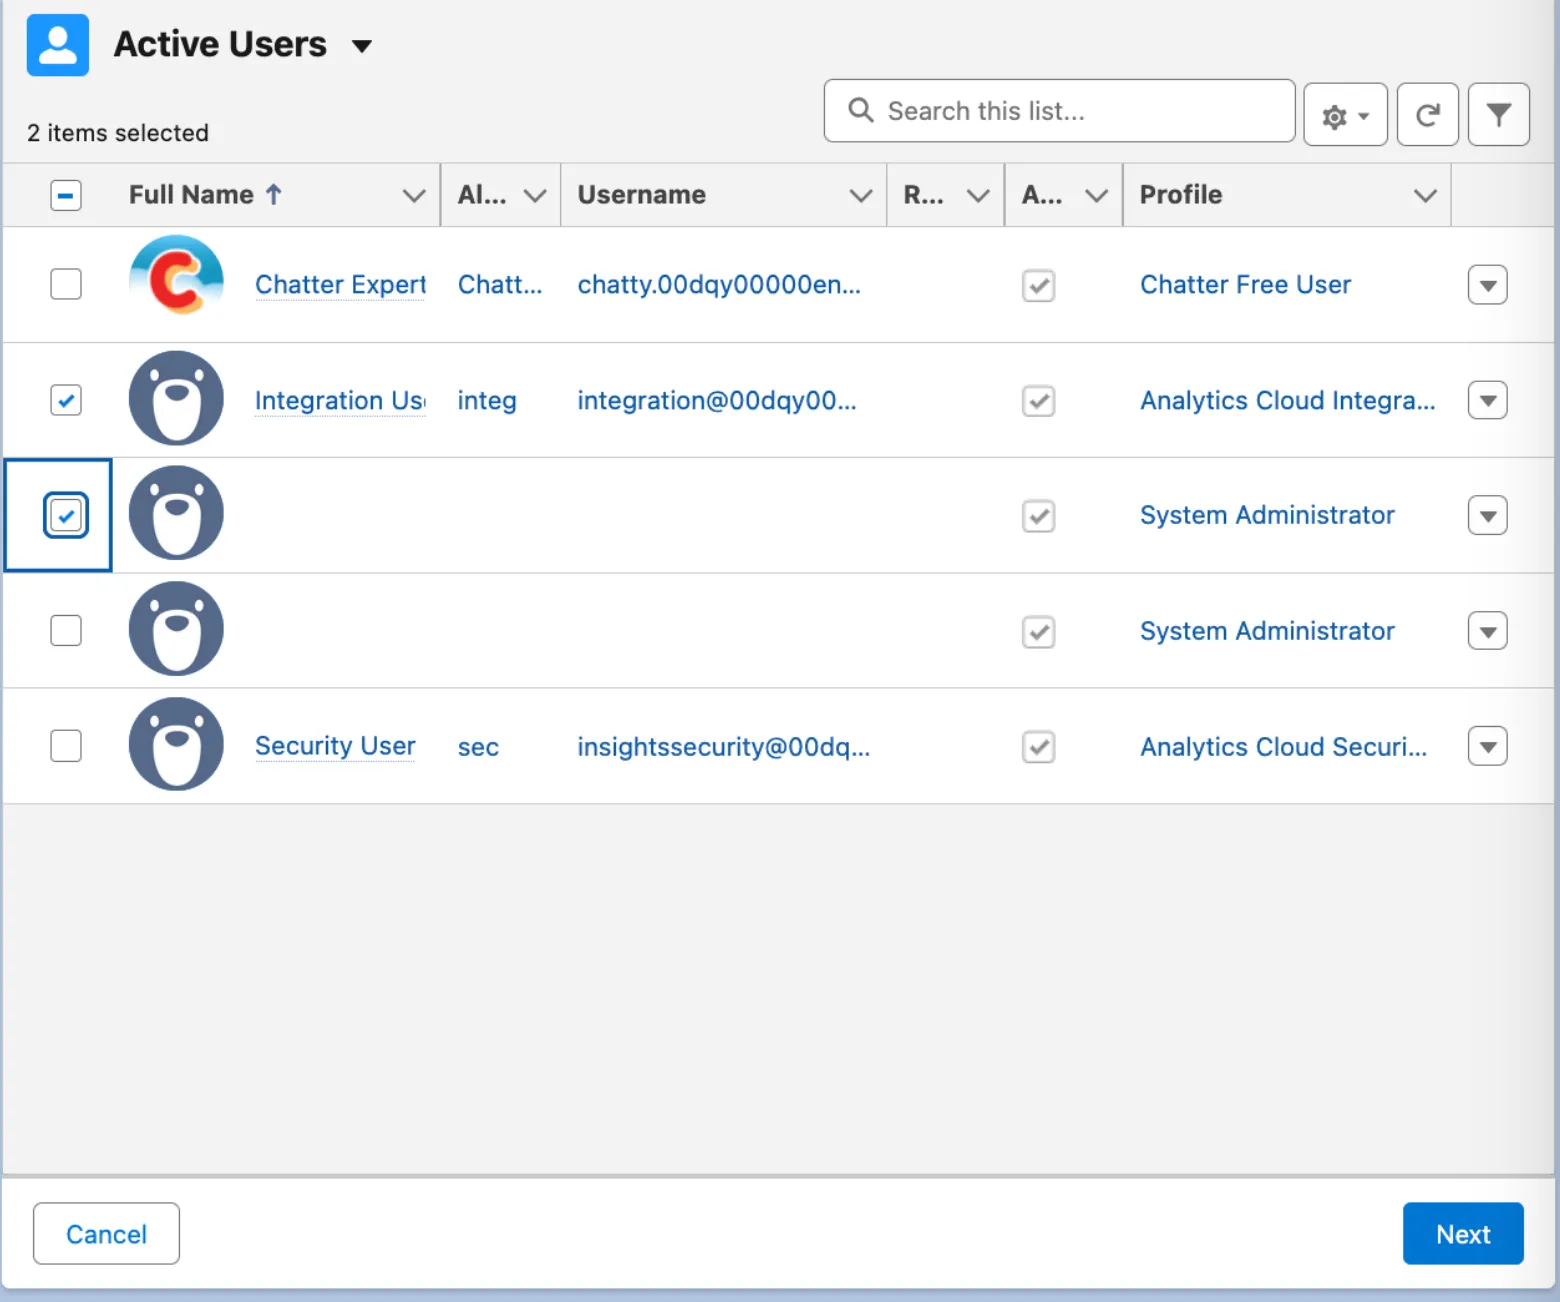Click the sec alias cell

coord(478,747)
